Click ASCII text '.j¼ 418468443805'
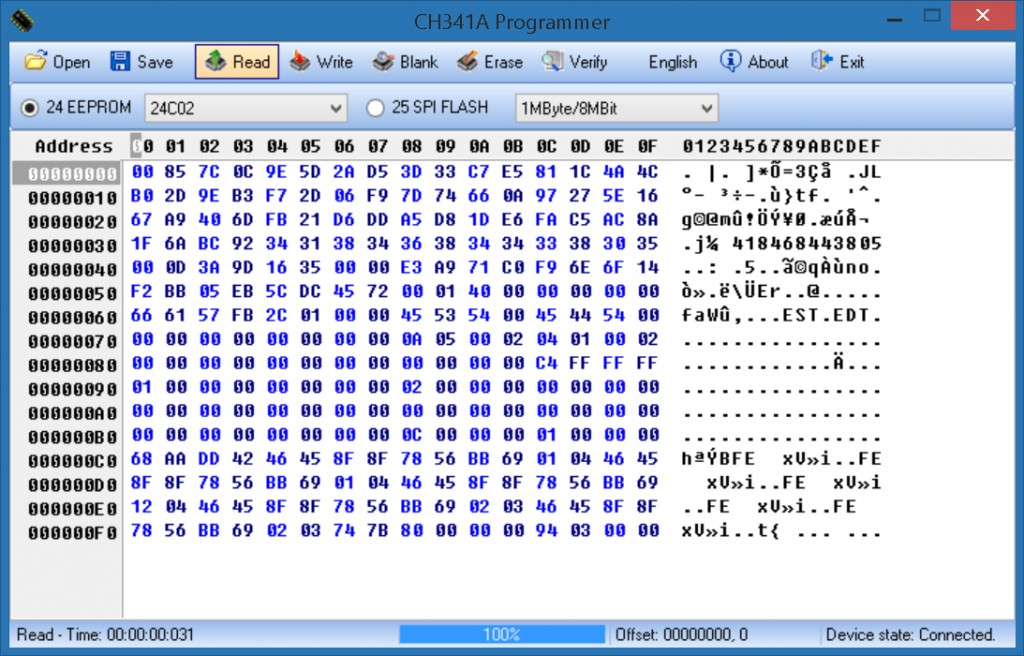Screen dimensions: 1024x656 tap(782, 244)
